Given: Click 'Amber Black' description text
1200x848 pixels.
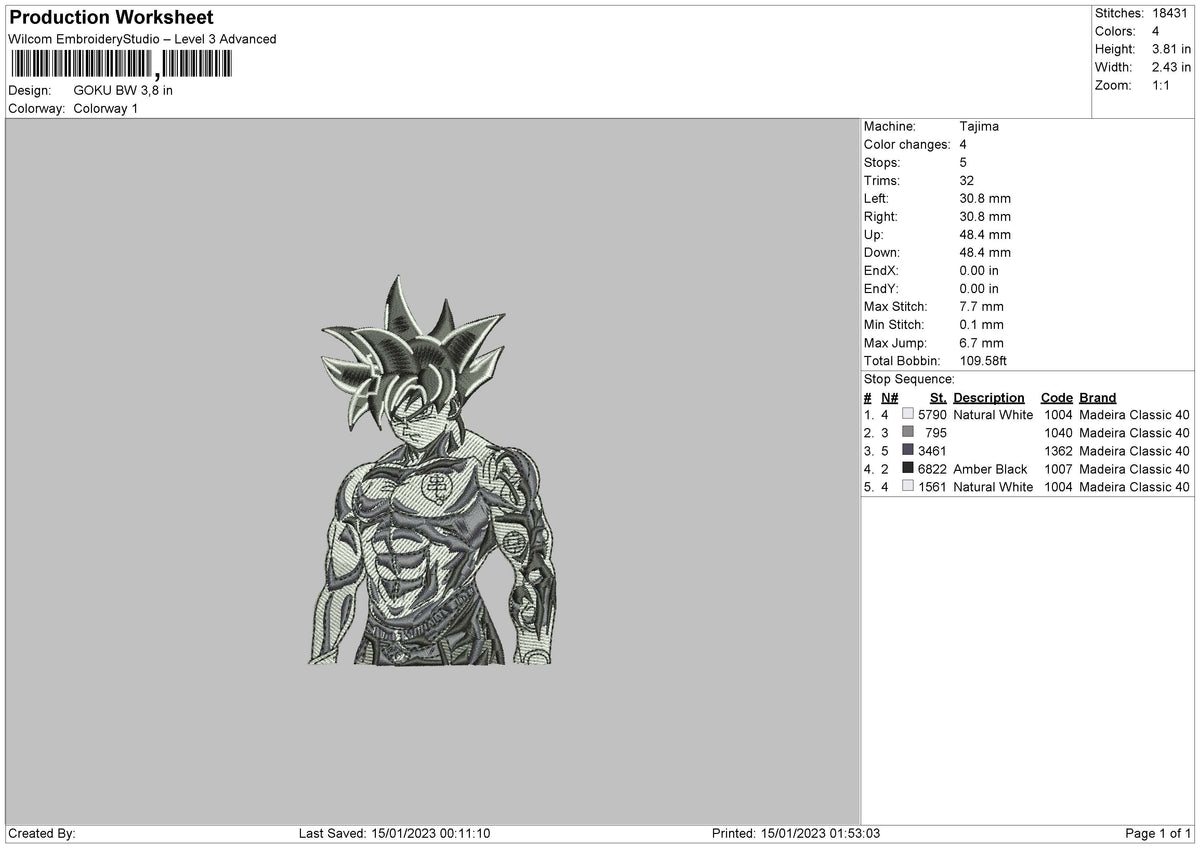Looking at the screenshot, I should pos(990,469).
